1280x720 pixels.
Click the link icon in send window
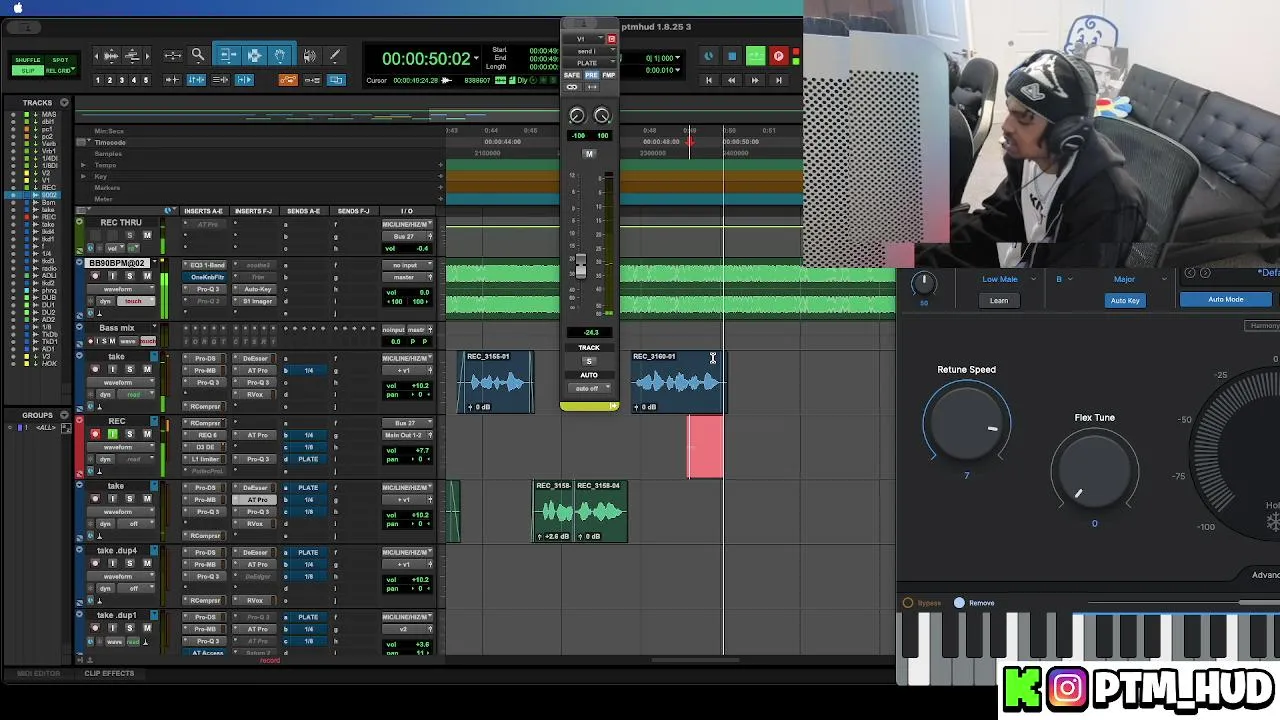click(572, 87)
